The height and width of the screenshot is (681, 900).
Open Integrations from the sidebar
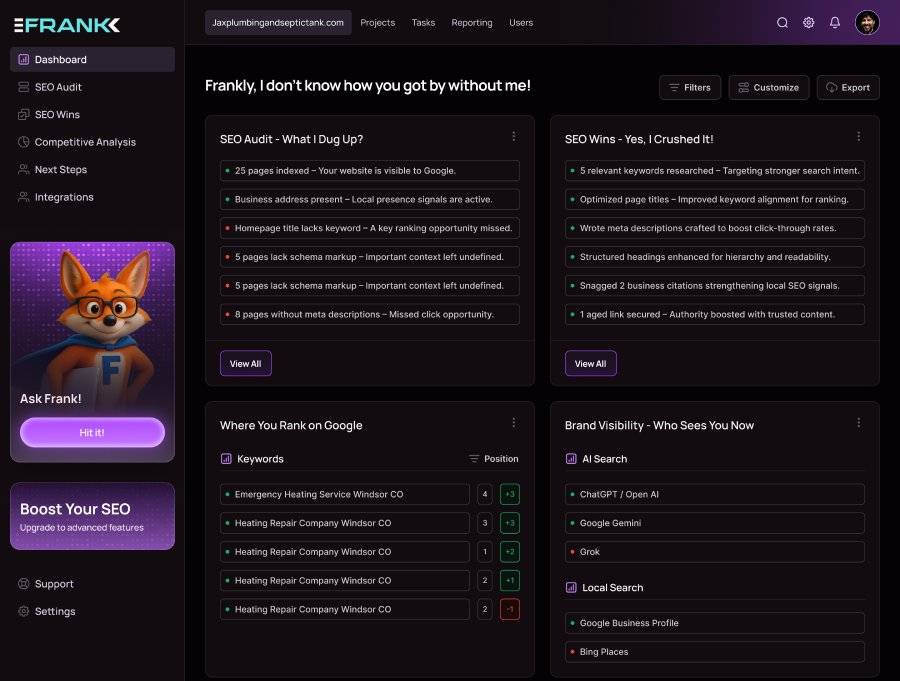coord(64,197)
